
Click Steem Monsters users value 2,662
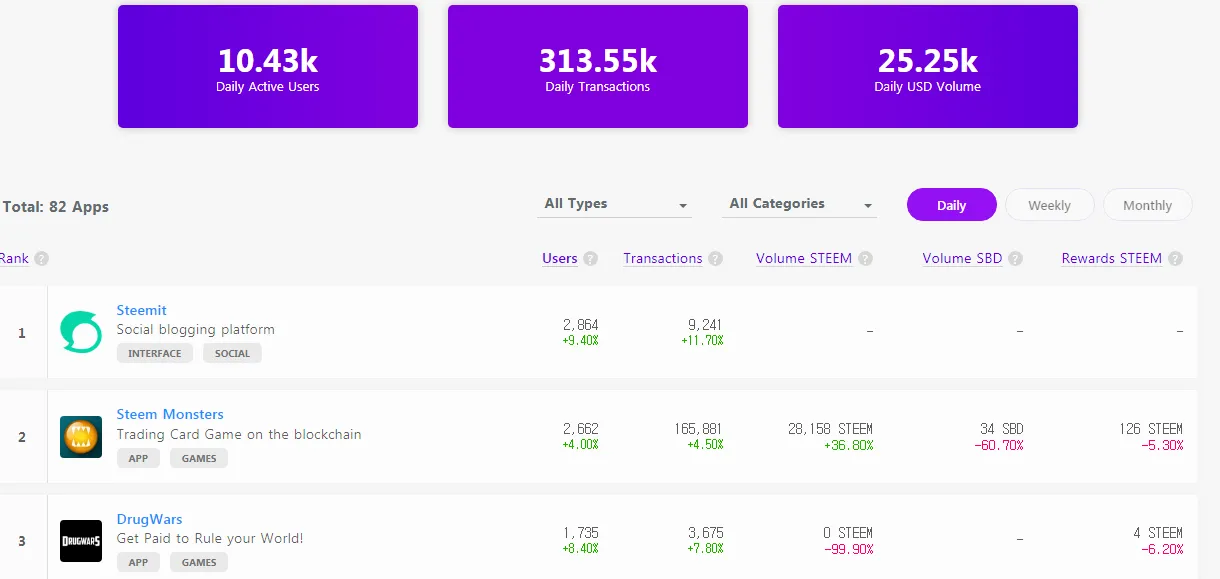580,428
